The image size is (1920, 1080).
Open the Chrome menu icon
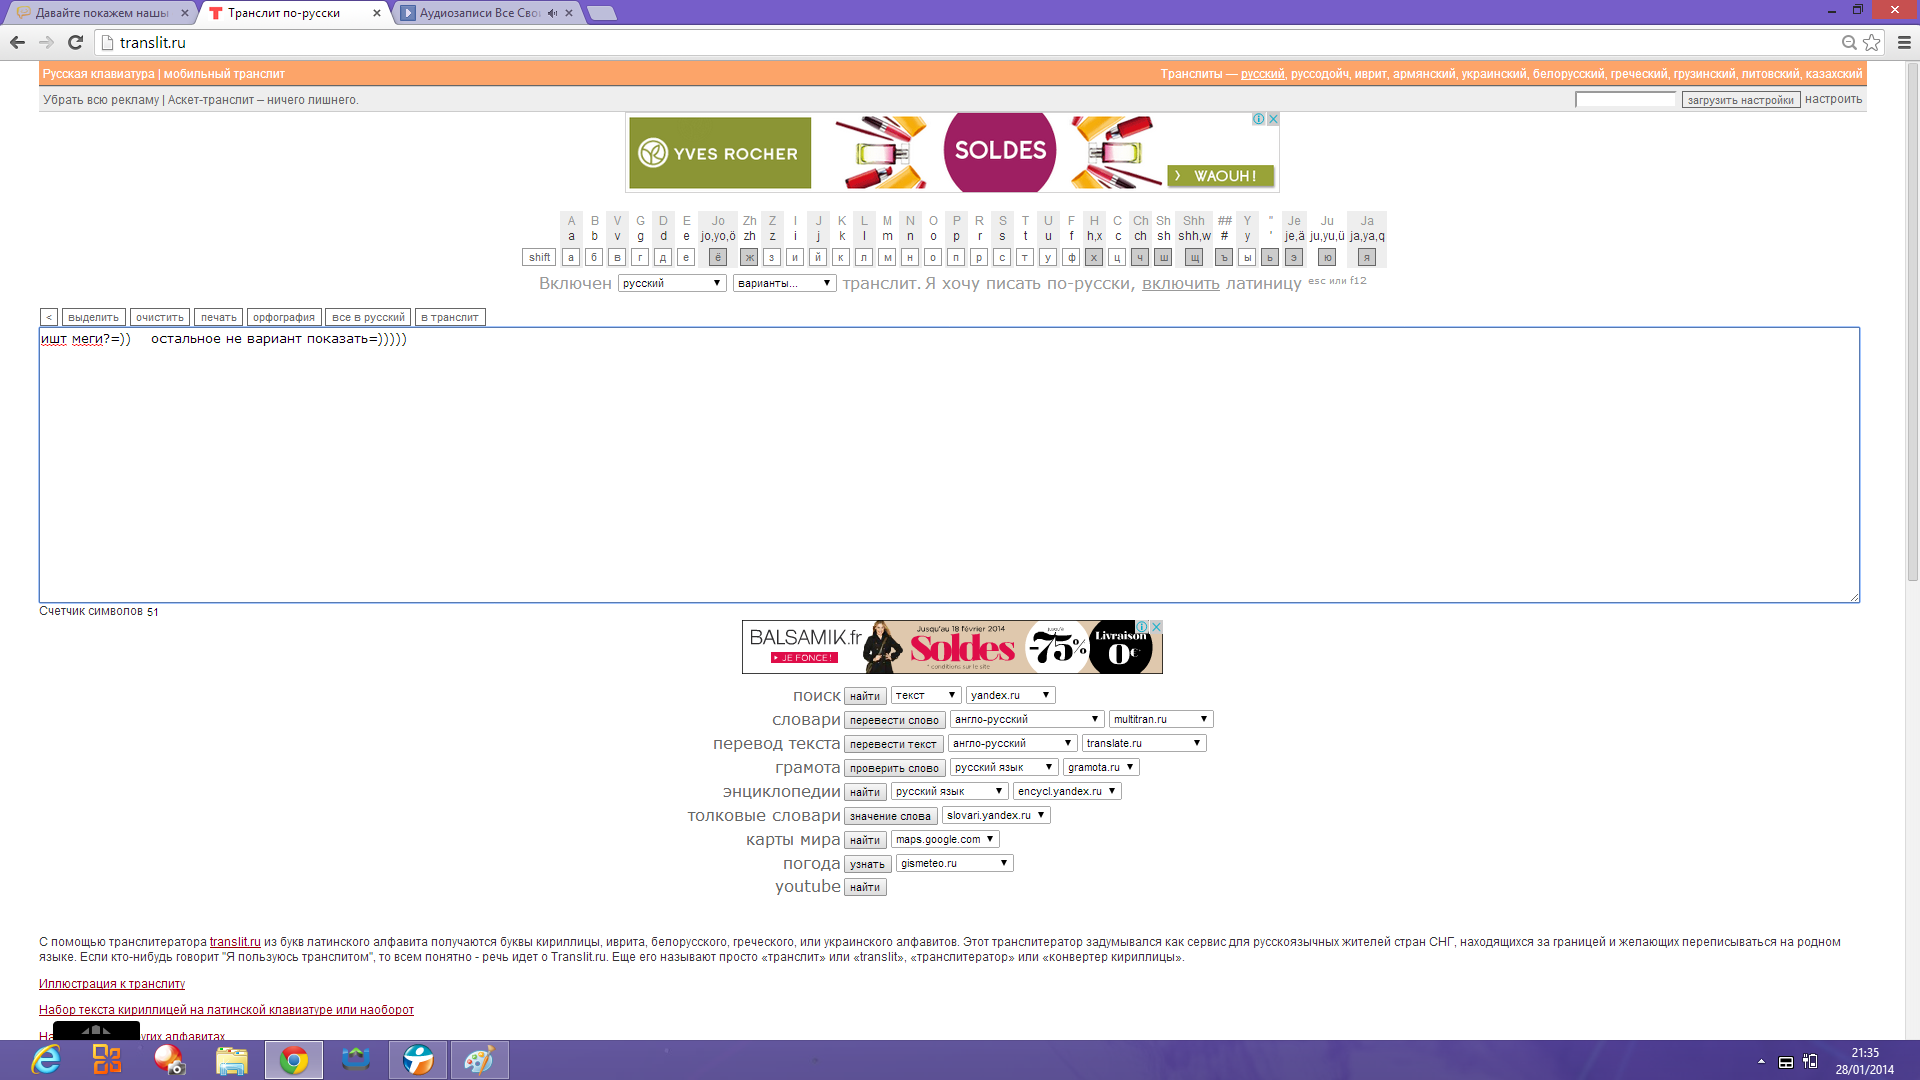1904,42
